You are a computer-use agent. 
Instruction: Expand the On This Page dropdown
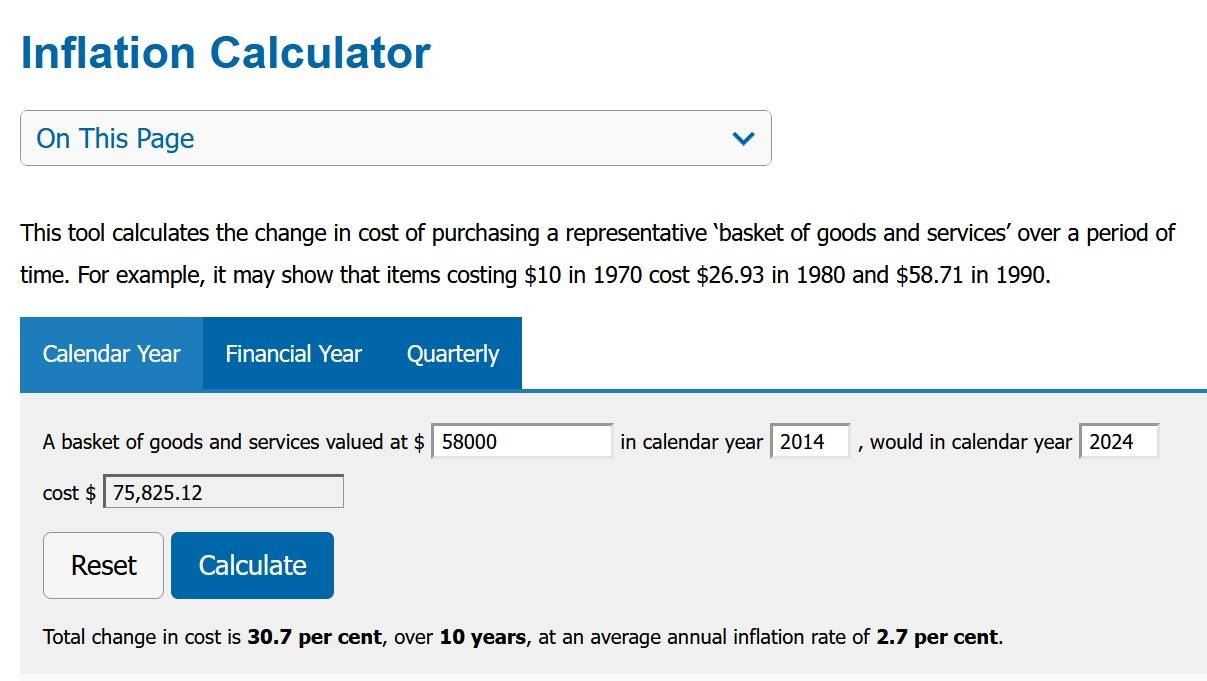[396, 138]
